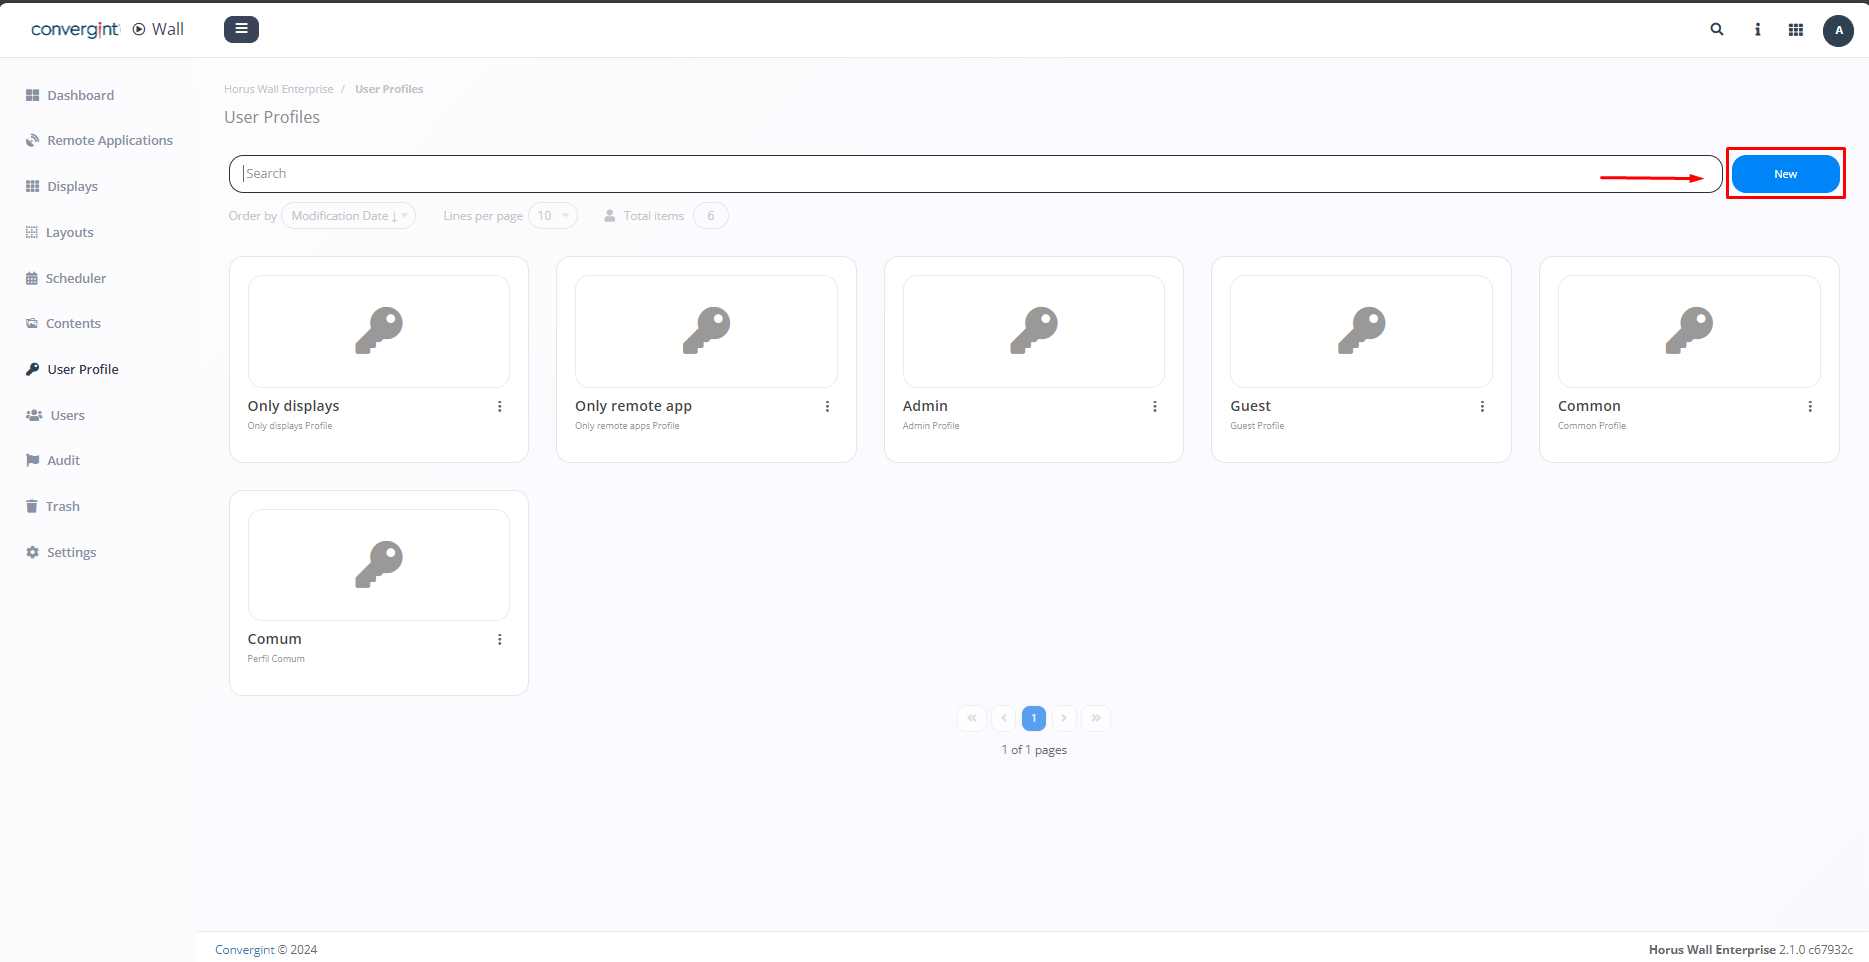
Task: Toggle the Modification Date sort direction arrow
Action: point(392,215)
